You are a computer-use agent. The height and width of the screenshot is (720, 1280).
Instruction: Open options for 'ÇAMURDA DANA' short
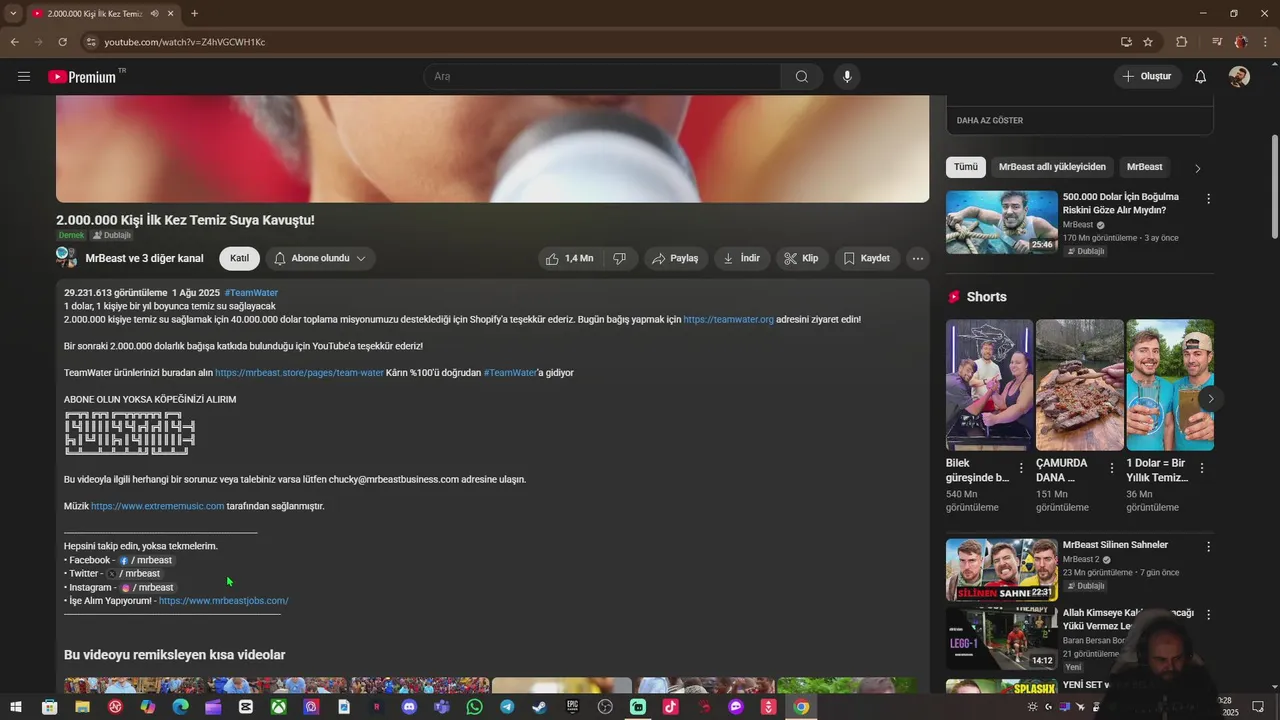(1111, 468)
